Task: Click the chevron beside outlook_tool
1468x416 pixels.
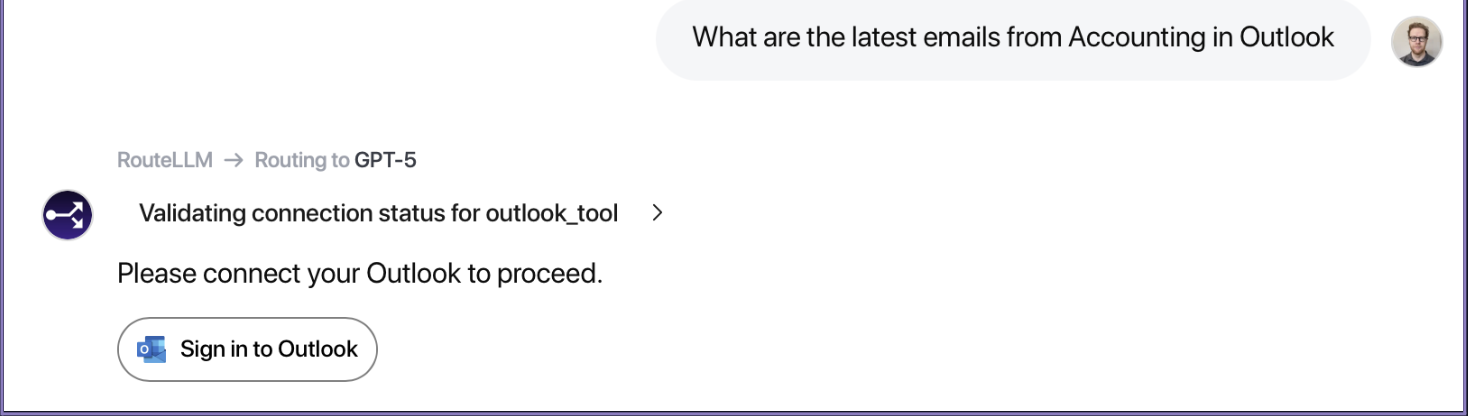Action: [x=657, y=213]
